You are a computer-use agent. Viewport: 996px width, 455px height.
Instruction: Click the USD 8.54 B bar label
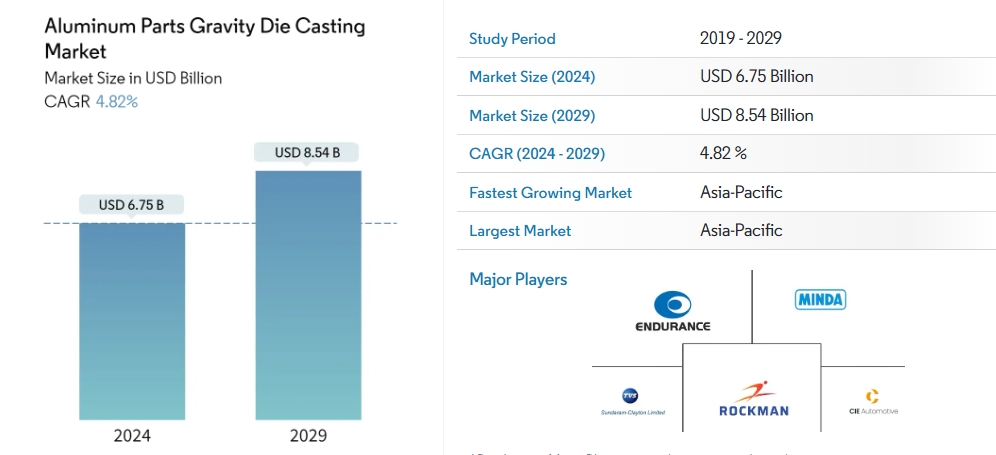click(307, 153)
